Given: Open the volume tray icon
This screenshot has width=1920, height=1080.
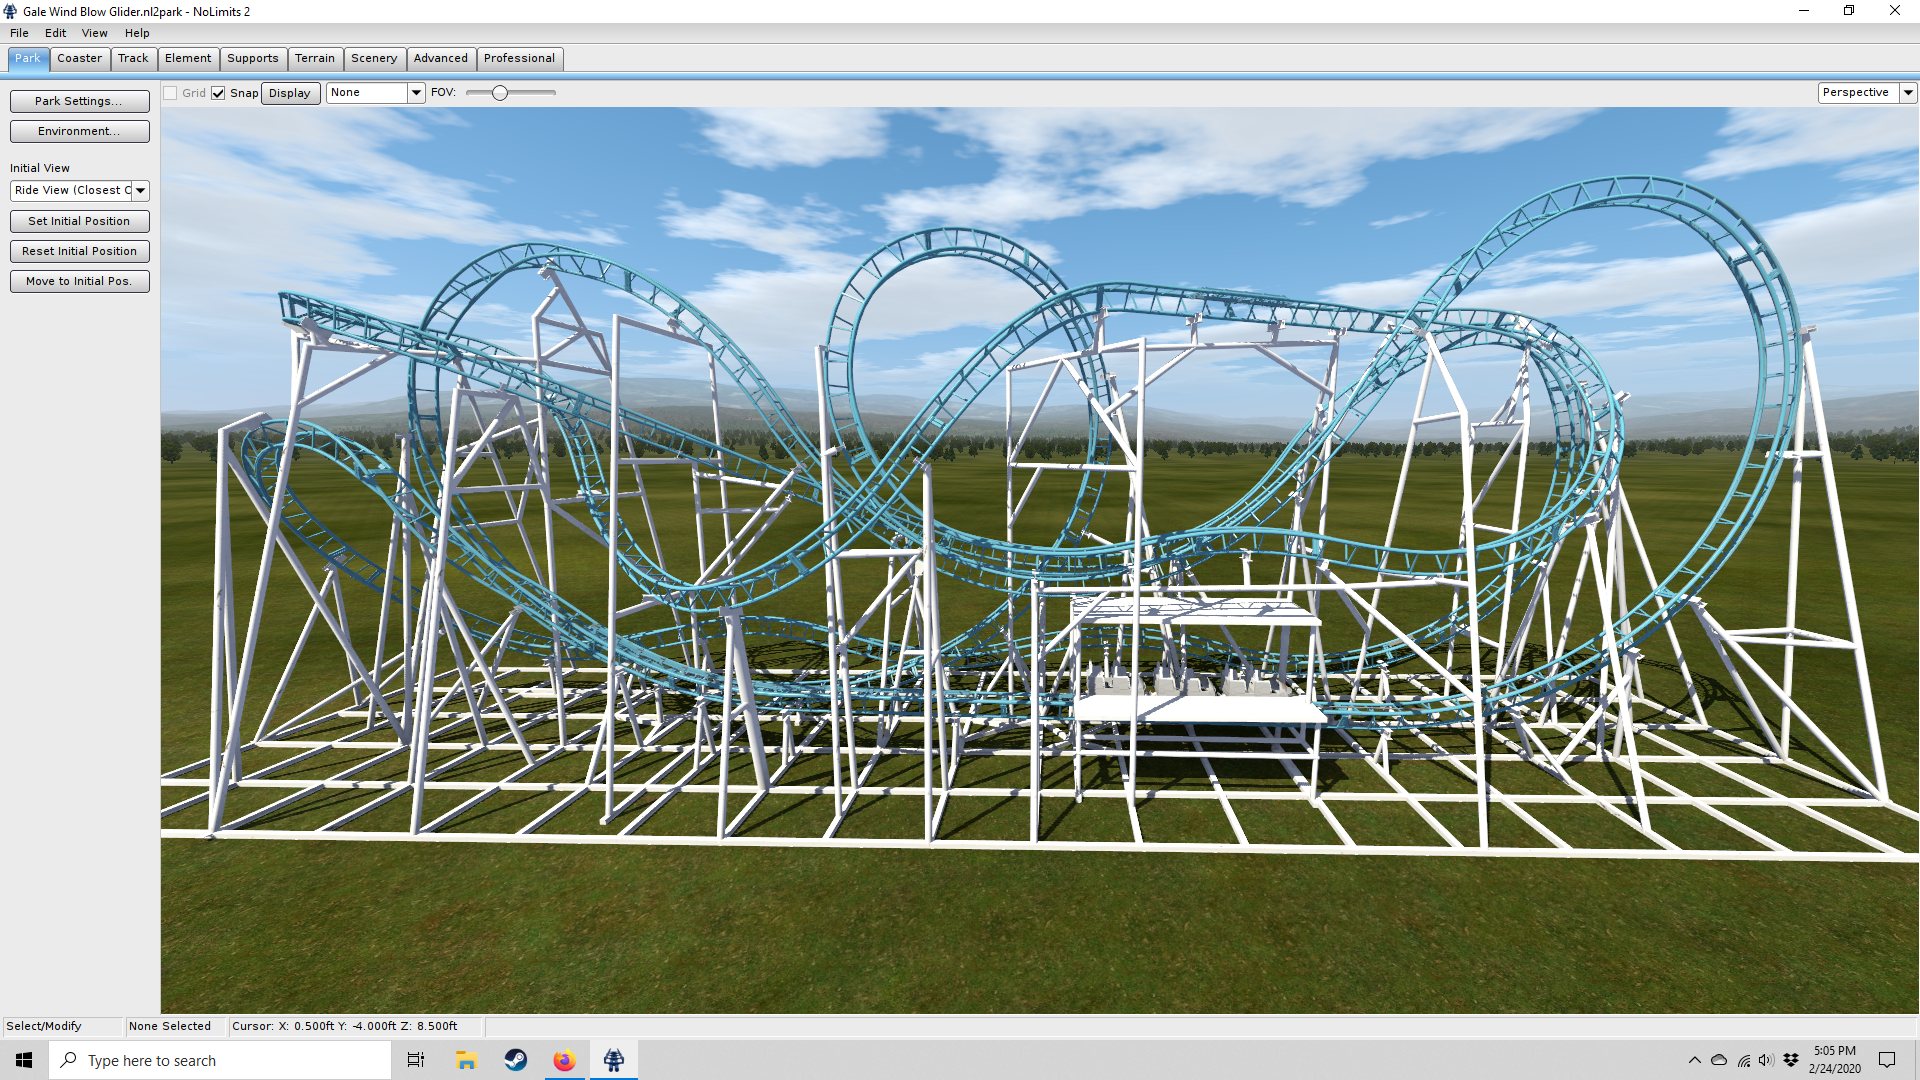Looking at the screenshot, I should click(1766, 1060).
